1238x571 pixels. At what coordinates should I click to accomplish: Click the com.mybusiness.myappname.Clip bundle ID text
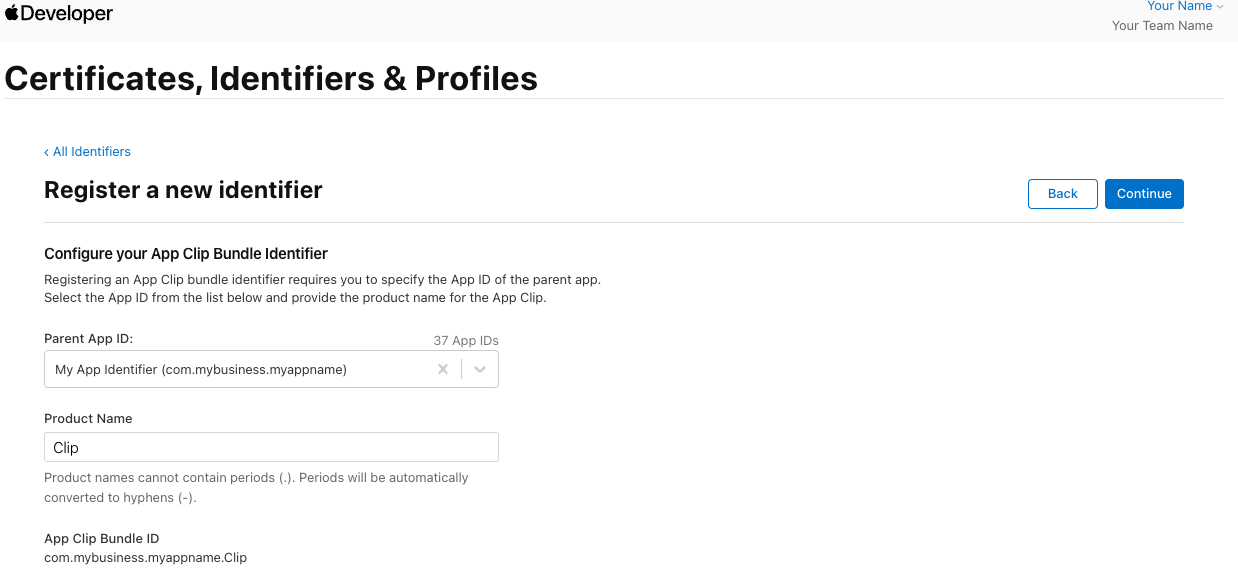(x=145, y=557)
